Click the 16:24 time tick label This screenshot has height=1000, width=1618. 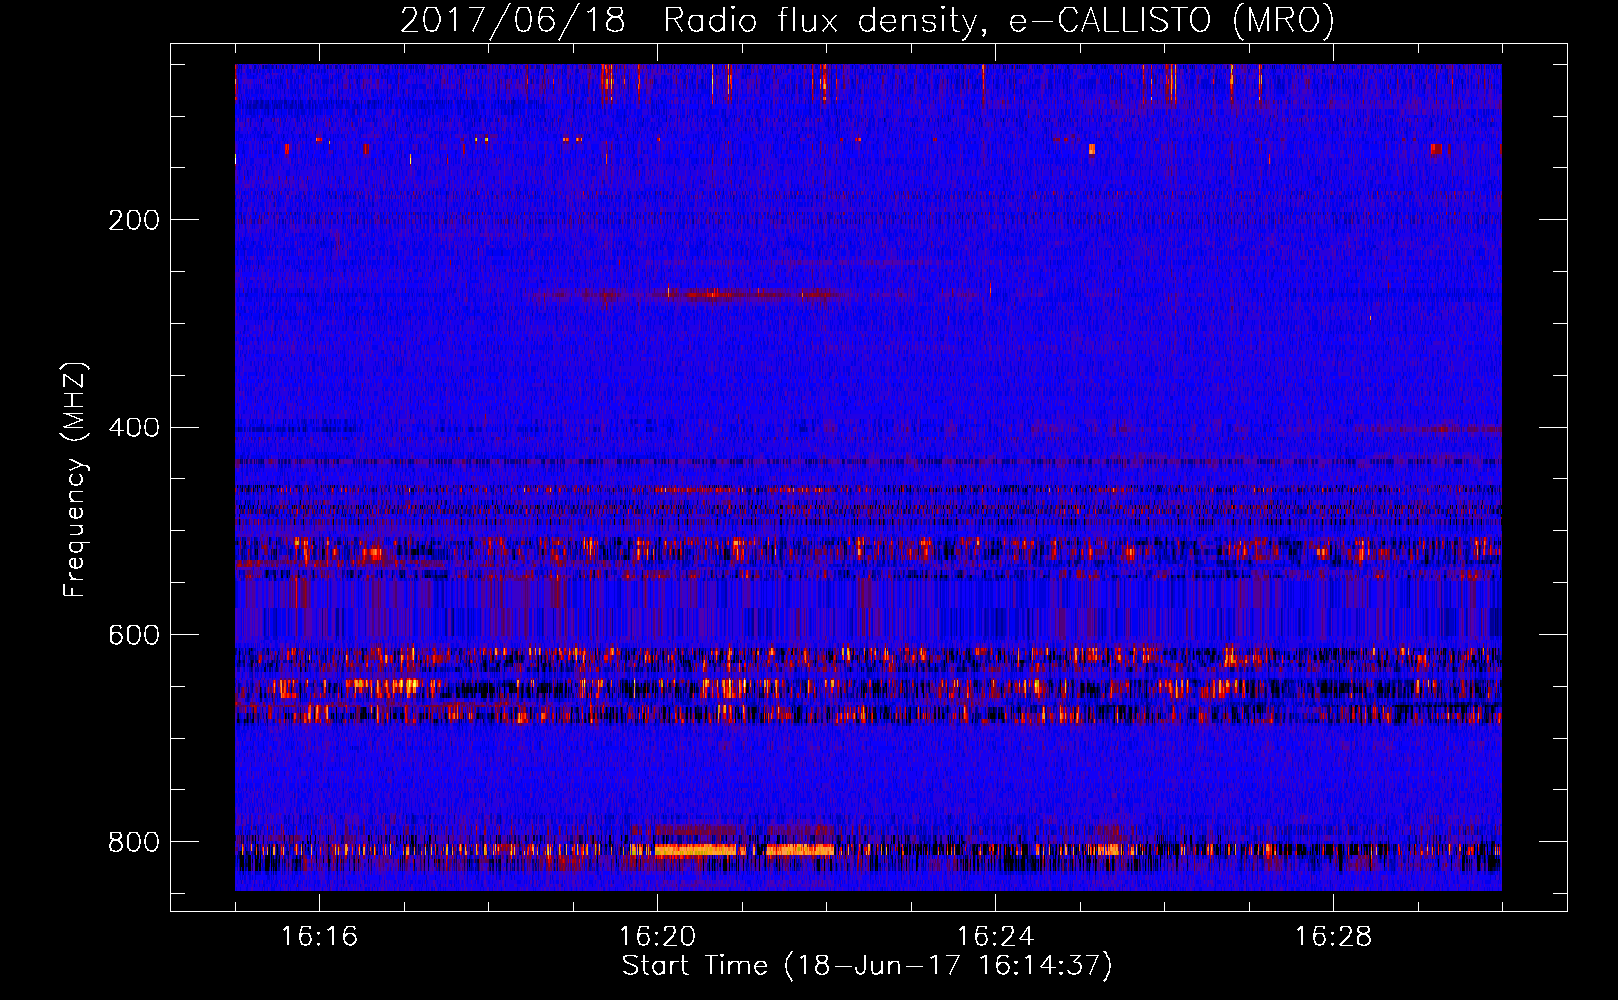coord(995,937)
